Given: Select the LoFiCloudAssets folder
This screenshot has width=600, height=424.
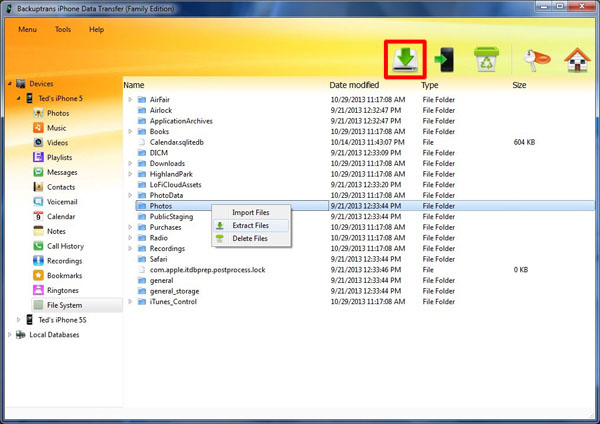Looking at the screenshot, I should 175,184.
